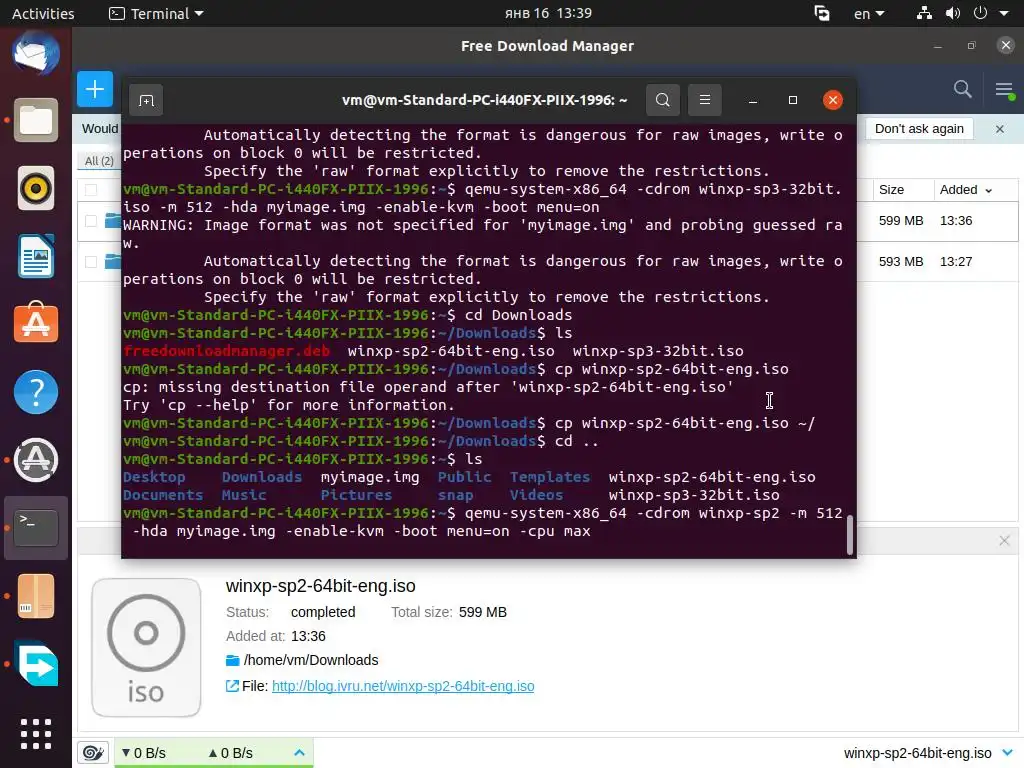Screen dimensions: 1024x768
Task: Adjust volume from the top bar speaker
Action: 953,13
